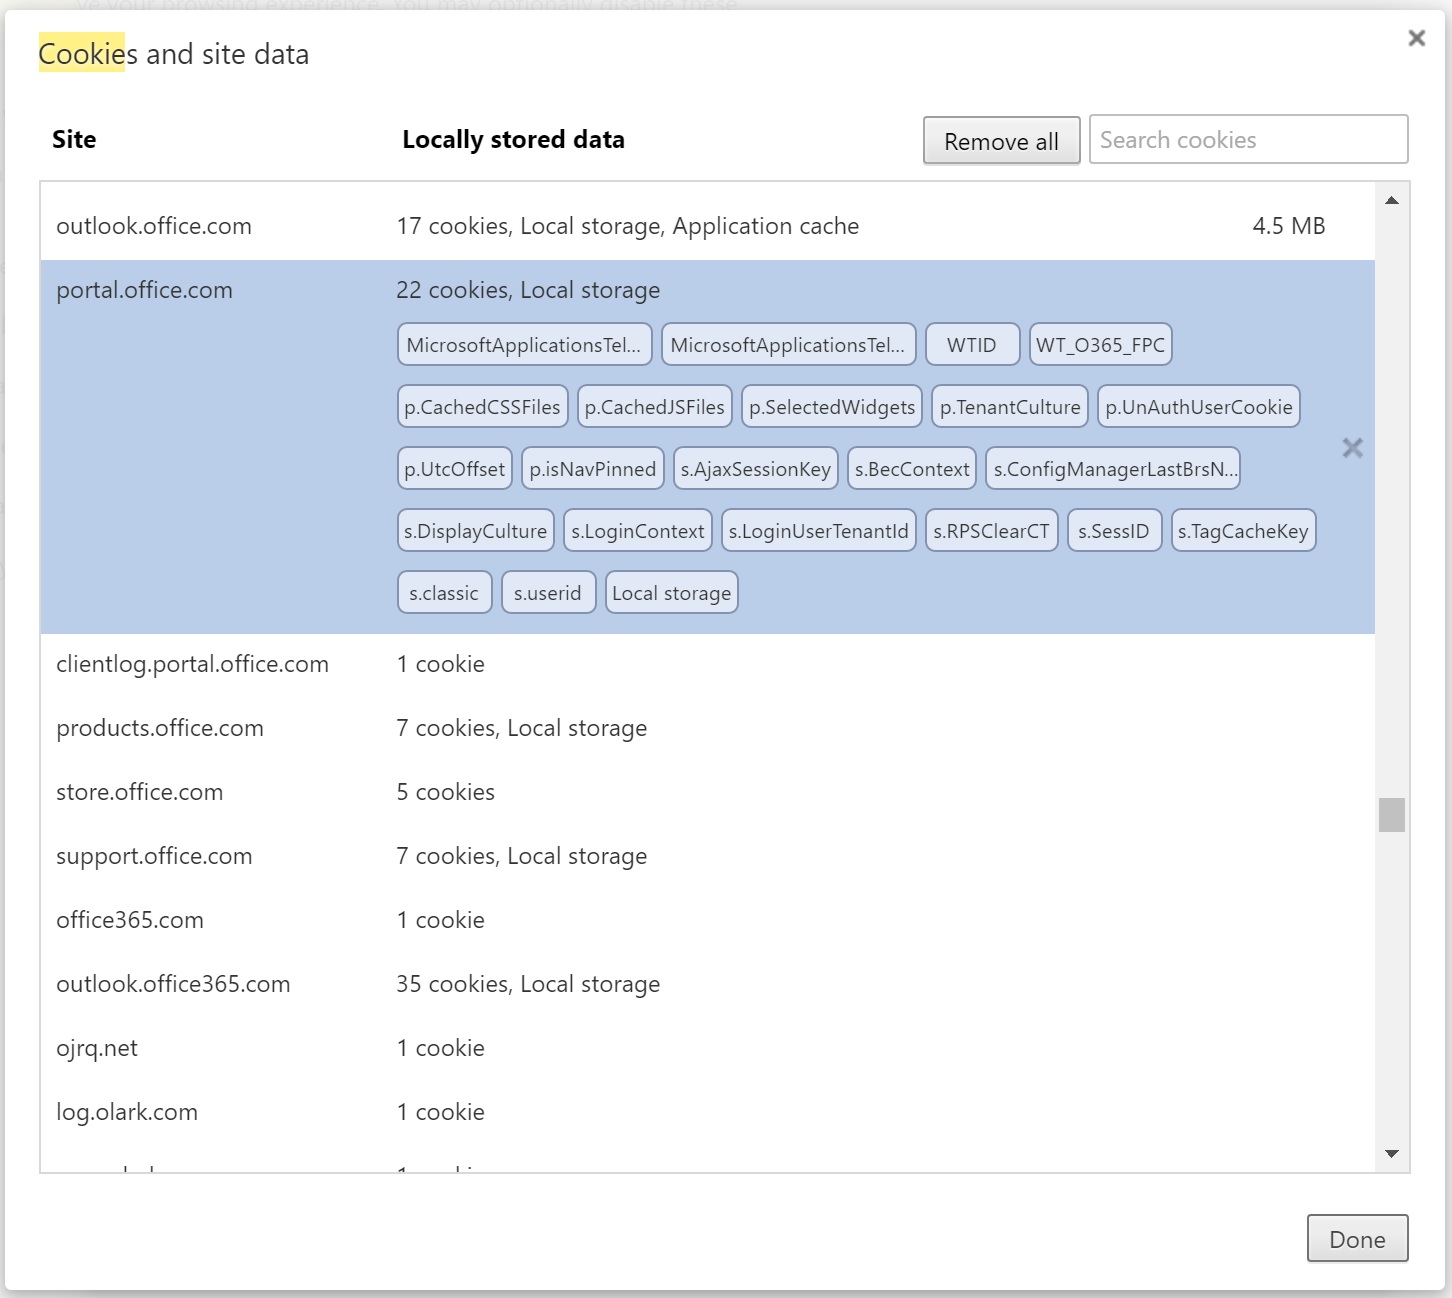This screenshot has height=1298, width=1452.
Task: Open the s.userid cookie
Action: (547, 593)
